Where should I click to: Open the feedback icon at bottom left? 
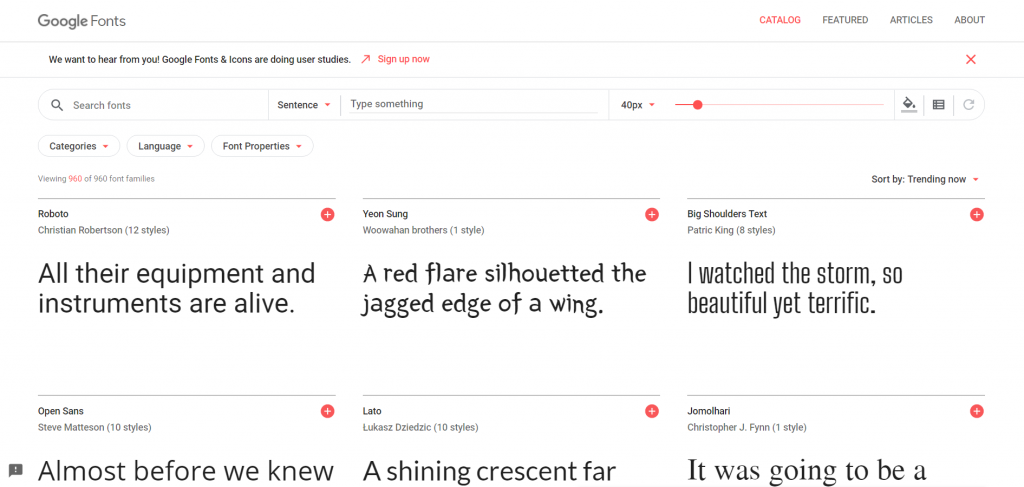[15, 470]
